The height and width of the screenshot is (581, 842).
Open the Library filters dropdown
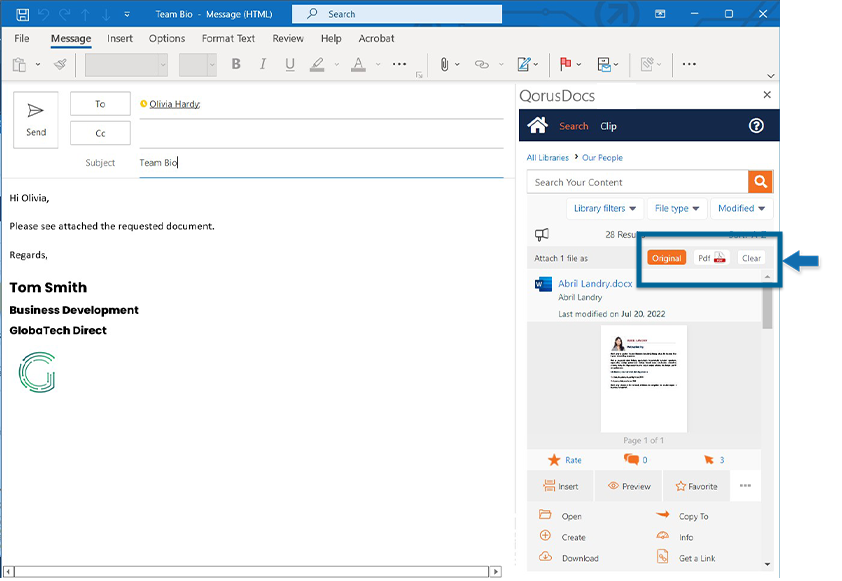605,208
